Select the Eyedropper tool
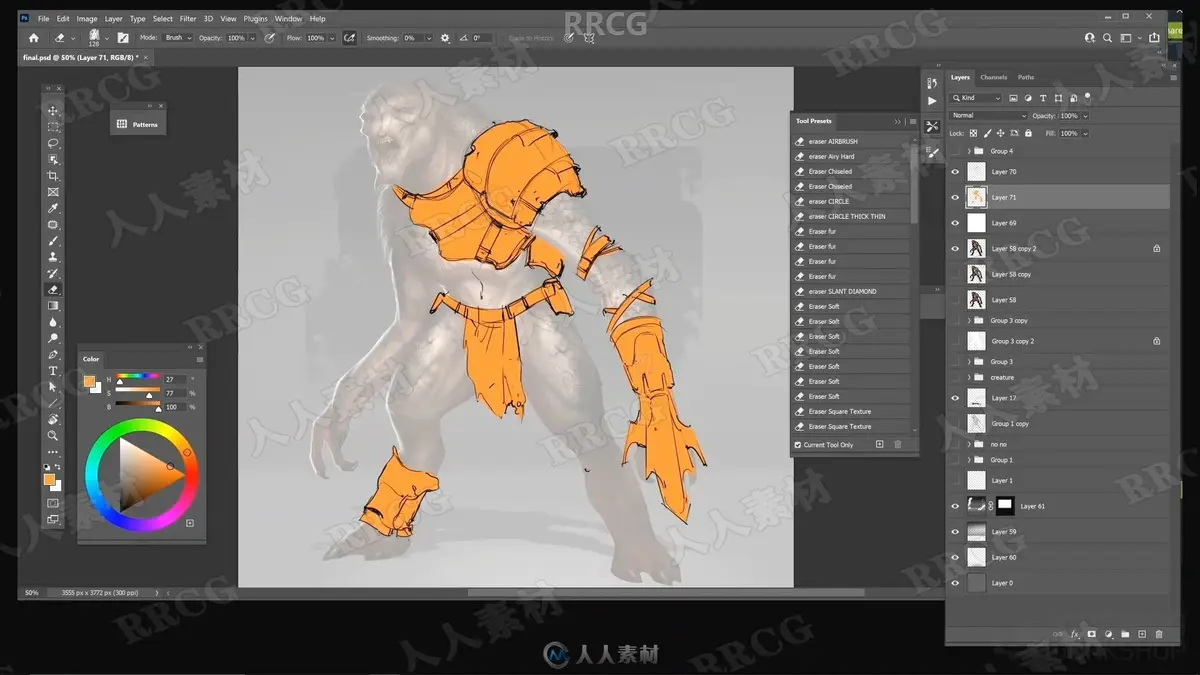1200x675 pixels. pos(53,208)
